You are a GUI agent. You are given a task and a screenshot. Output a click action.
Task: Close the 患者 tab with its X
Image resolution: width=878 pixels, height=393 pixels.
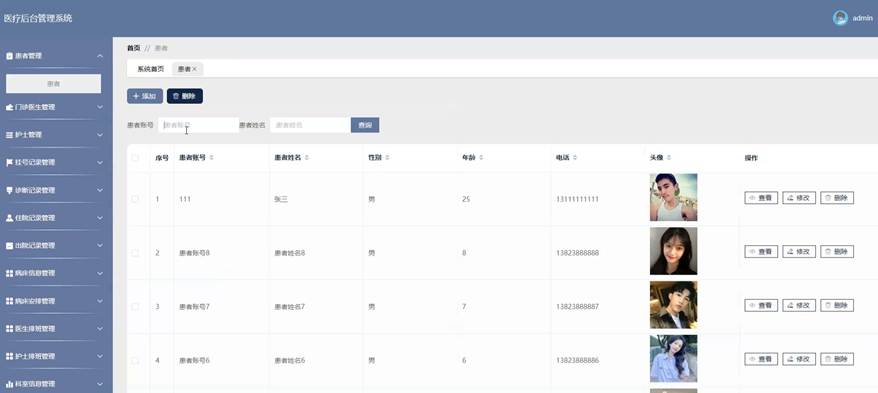[194, 69]
